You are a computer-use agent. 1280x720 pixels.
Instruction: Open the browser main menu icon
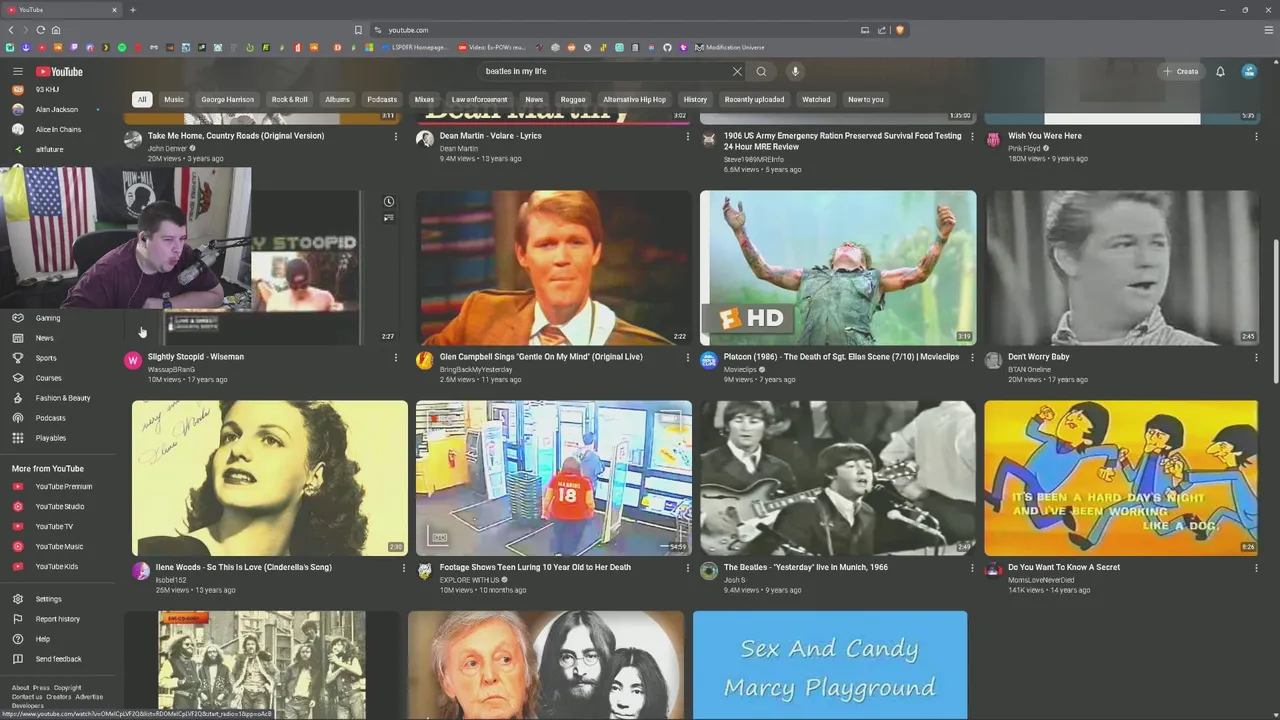(x=1268, y=30)
